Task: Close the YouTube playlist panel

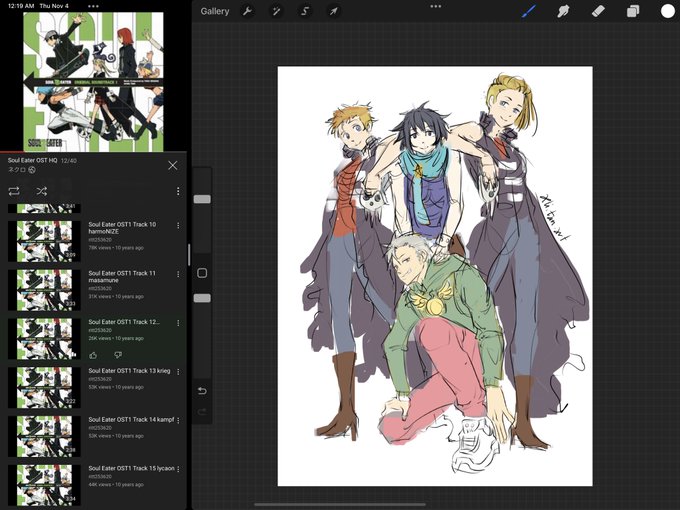Action: tap(173, 165)
